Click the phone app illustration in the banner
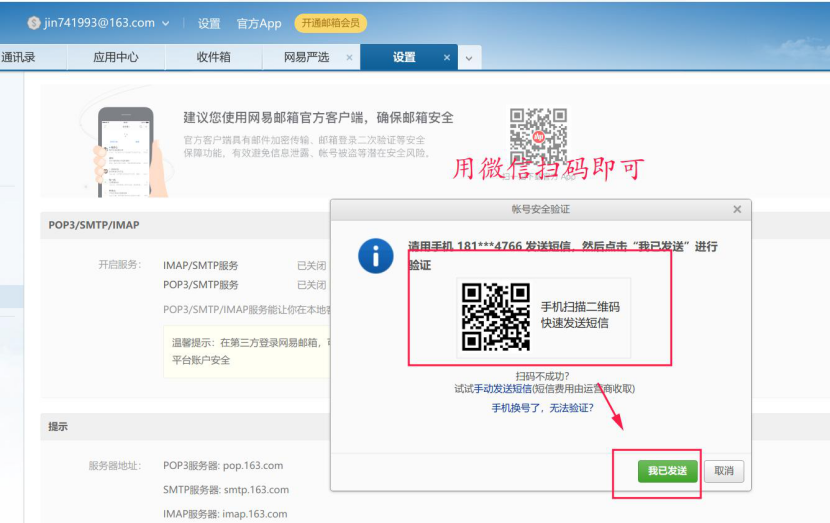830x523 pixels. (x=125, y=152)
